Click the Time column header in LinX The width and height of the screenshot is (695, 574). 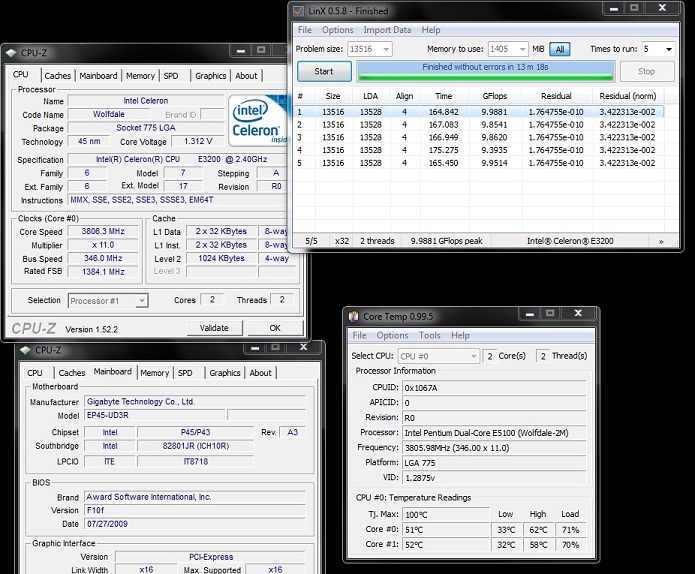444,96
